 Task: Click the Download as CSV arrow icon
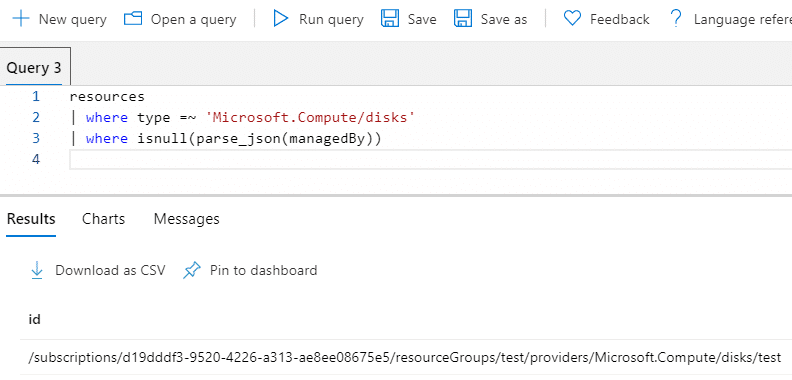37,270
